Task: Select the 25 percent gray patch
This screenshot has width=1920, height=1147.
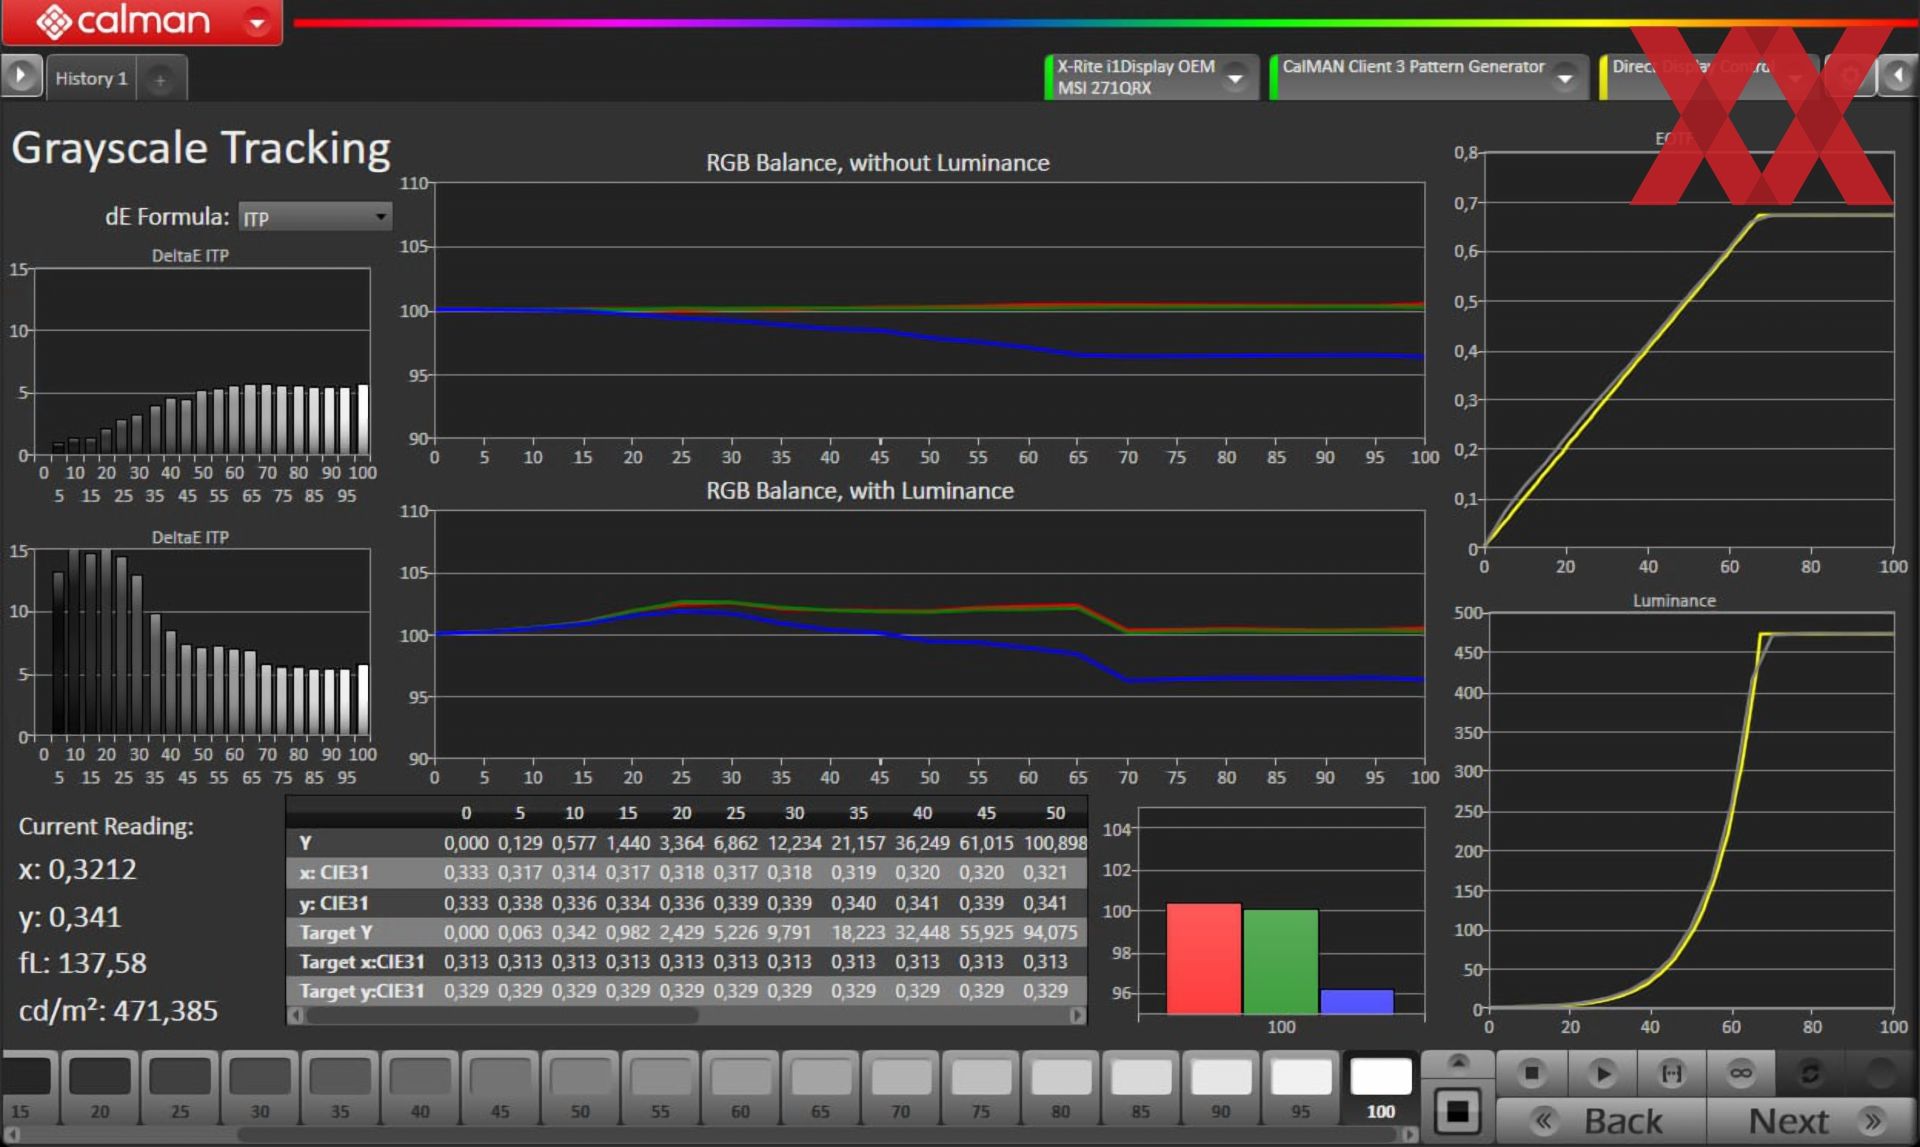Action: (x=180, y=1087)
